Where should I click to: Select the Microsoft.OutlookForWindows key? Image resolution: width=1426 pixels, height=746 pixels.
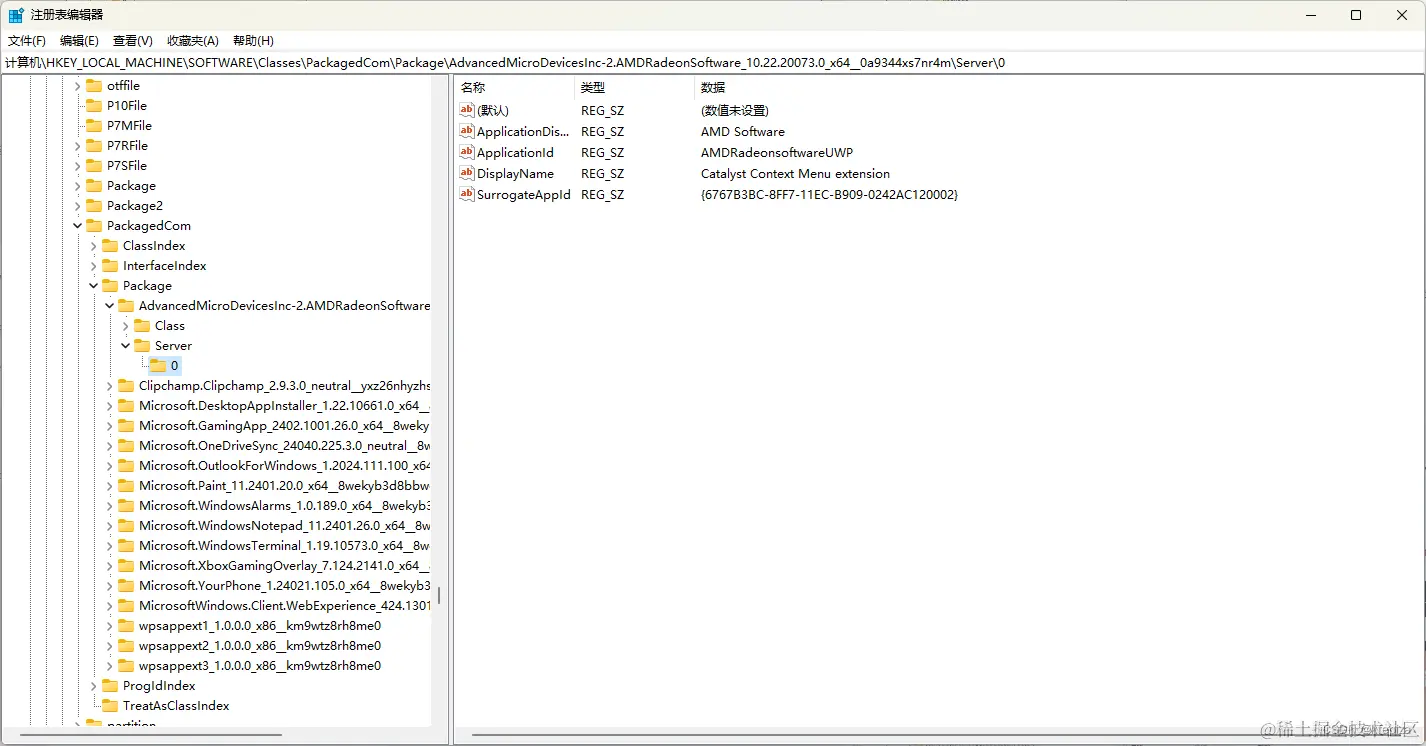pyautogui.click(x=284, y=466)
